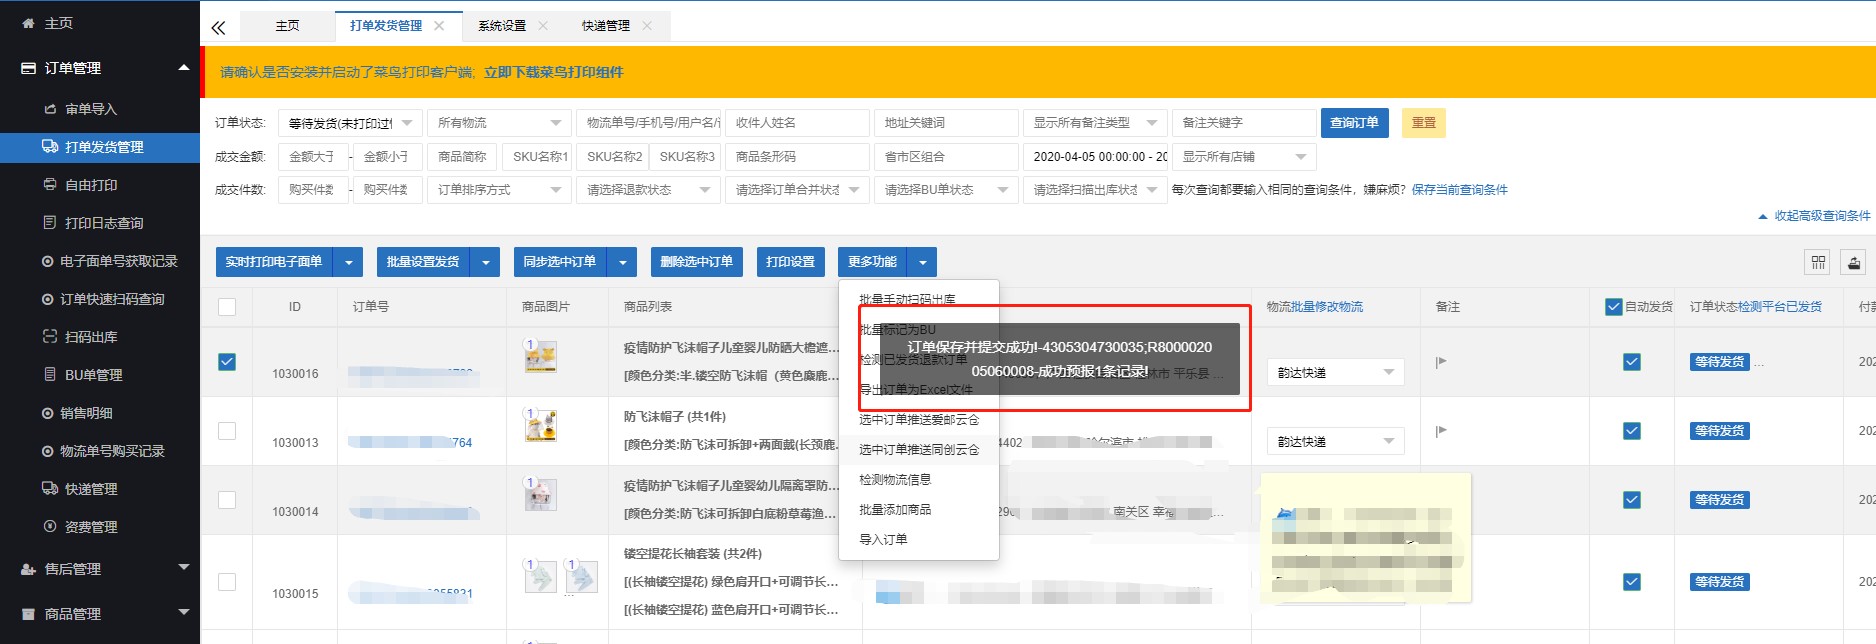Click the export icon above the table
Image resolution: width=1876 pixels, height=644 pixels.
click(1853, 262)
